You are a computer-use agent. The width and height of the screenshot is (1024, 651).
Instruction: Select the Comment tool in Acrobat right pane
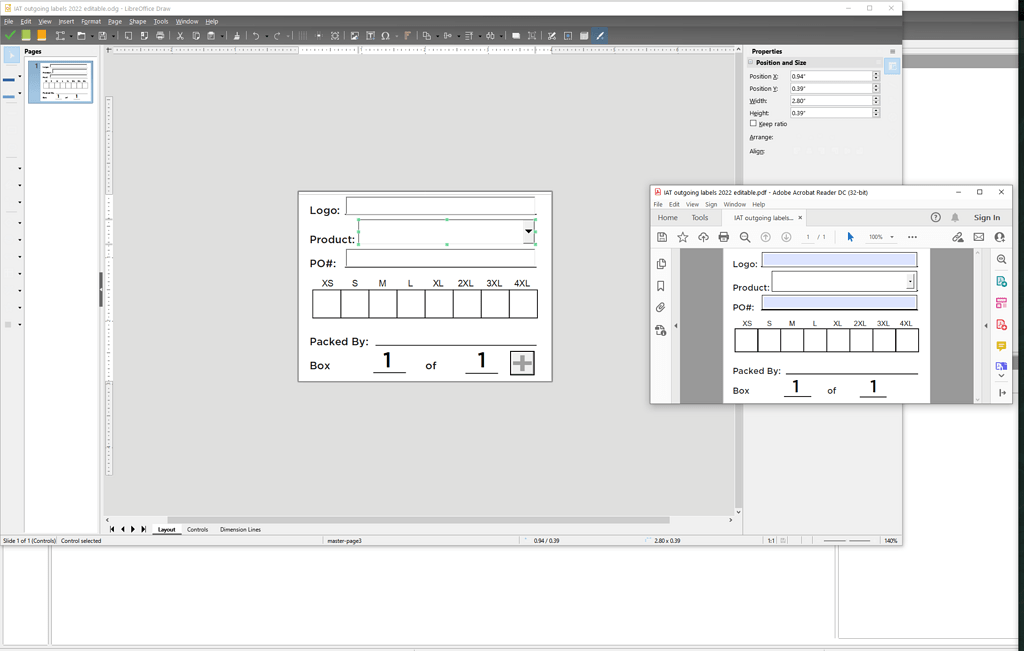click(x=1001, y=345)
